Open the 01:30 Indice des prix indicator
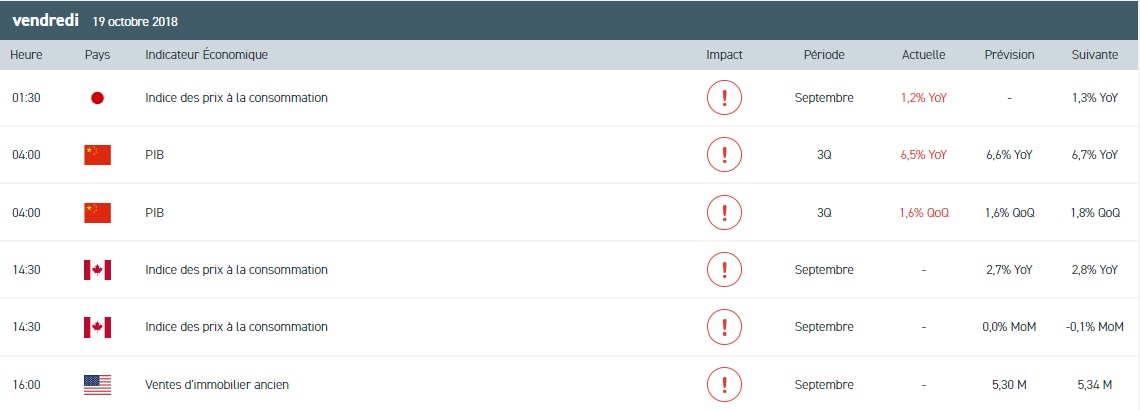 [x=236, y=98]
